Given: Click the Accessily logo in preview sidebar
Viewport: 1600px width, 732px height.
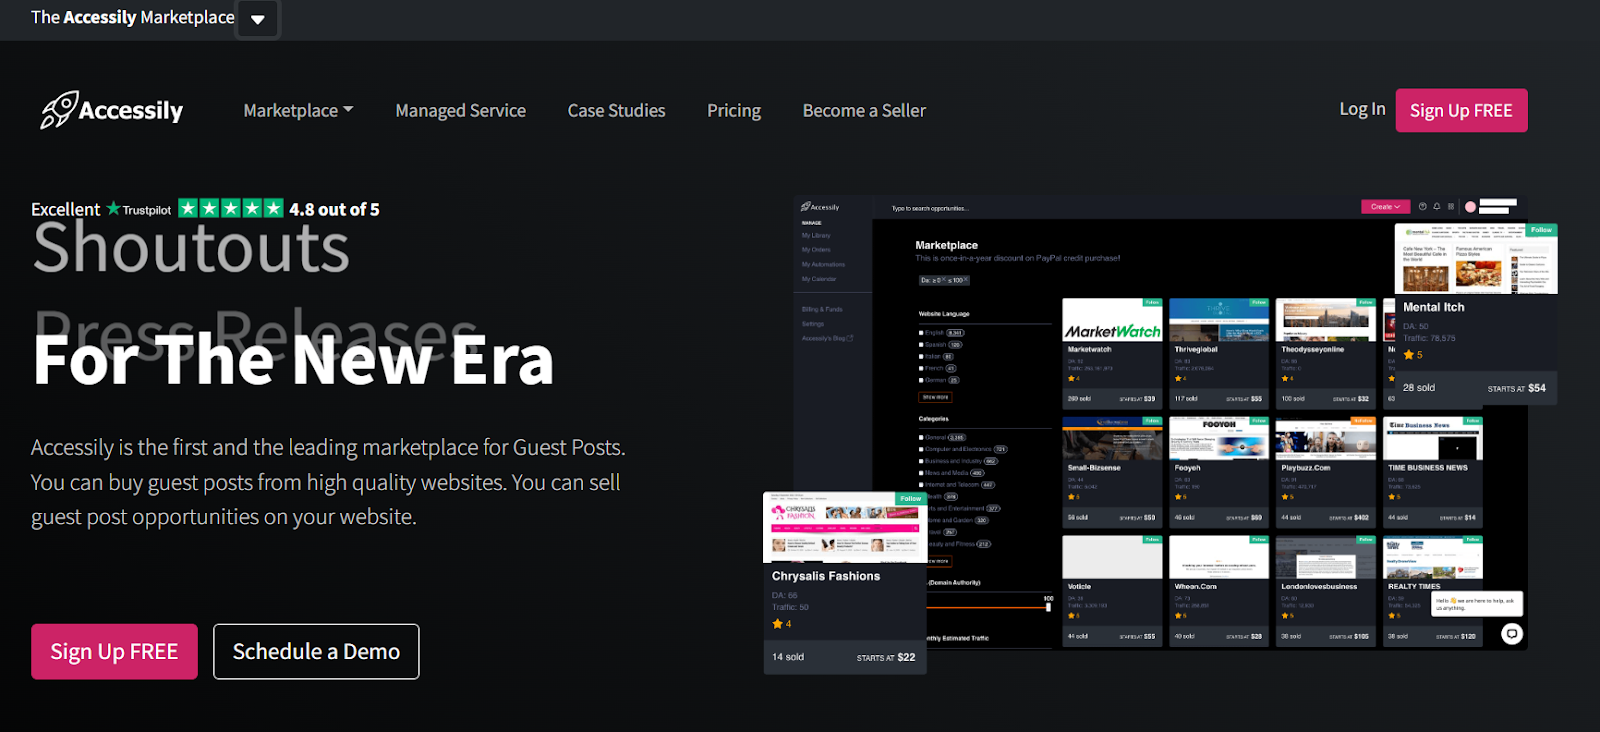Looking at the screenshot, I should 820,207.
